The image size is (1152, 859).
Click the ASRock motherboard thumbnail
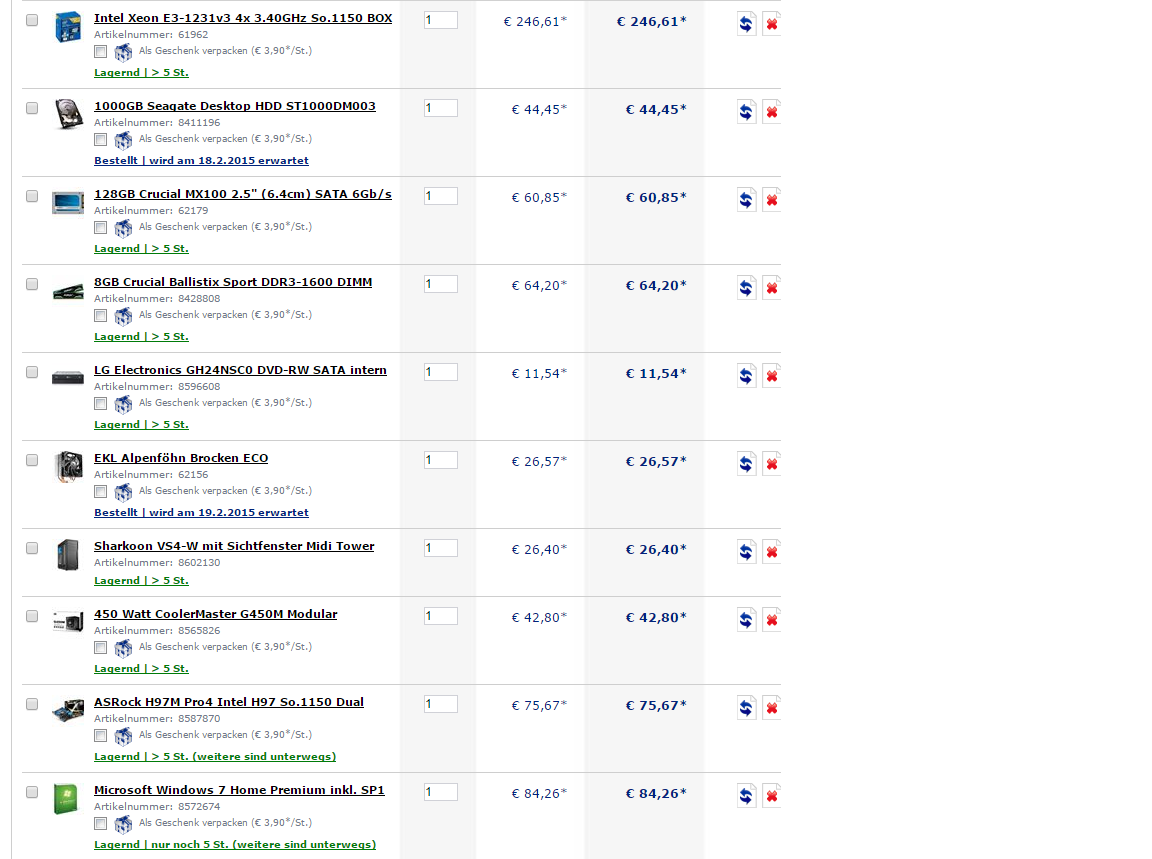(68, 711)
